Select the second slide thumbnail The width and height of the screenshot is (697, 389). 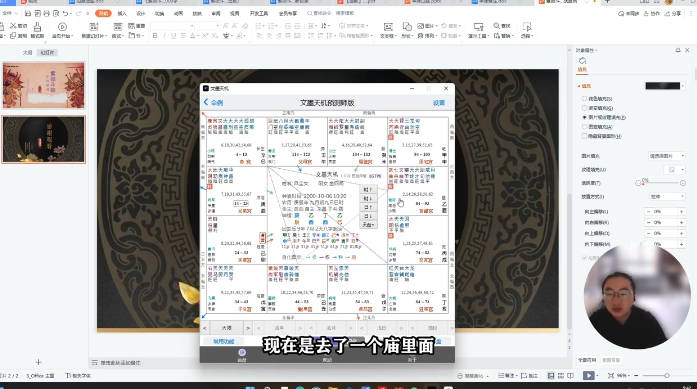44,139
